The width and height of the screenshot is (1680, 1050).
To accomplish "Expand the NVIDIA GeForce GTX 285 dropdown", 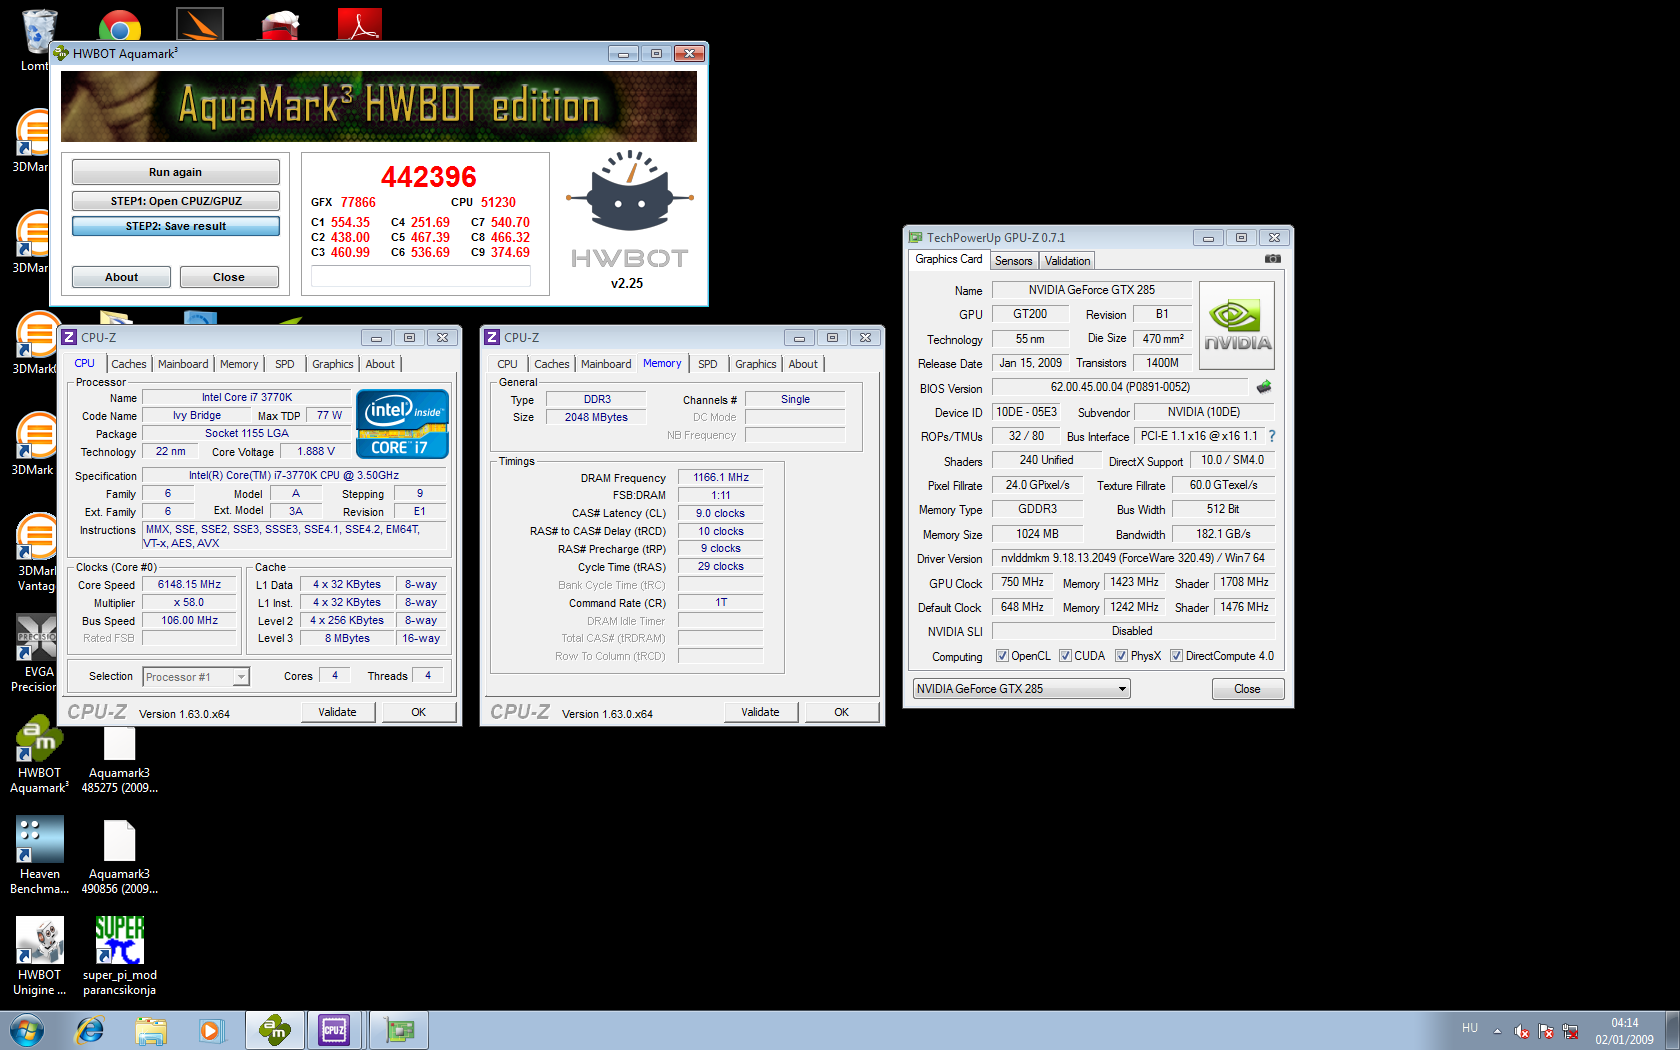I will pyautogui.click(x=1122, y=689).
